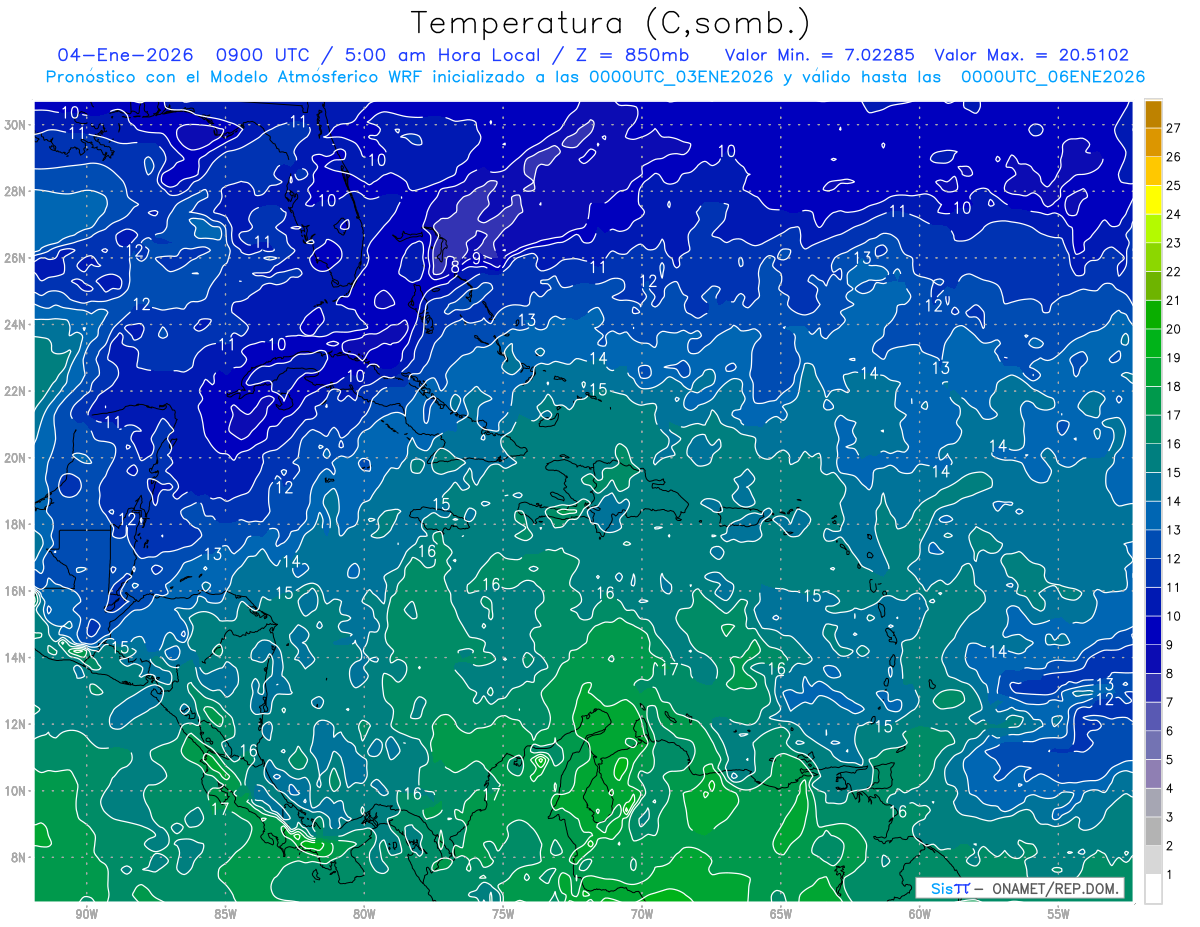Click the contour label '8' near the Bahamas

click(455, 266)
